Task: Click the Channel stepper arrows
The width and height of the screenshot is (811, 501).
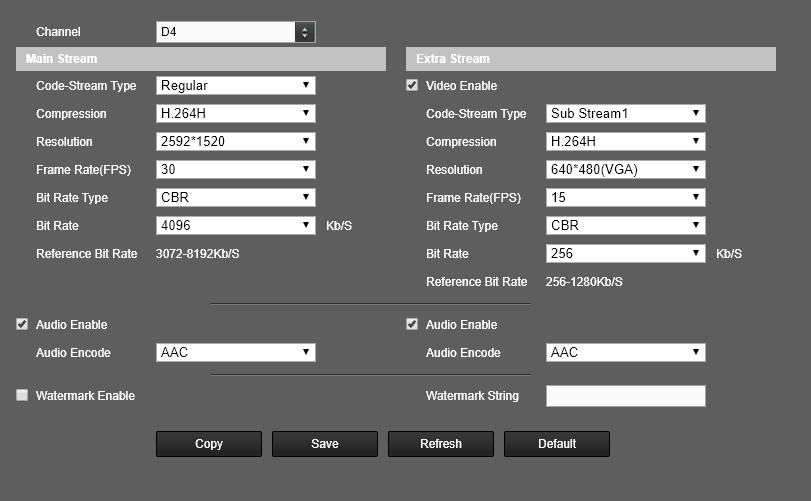Action: [x=305, y=32]
